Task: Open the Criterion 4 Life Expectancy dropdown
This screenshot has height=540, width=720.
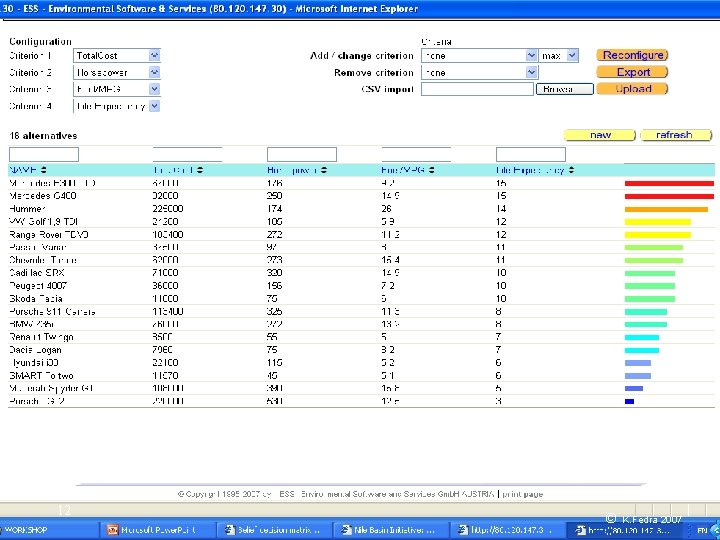Action: 117,106
